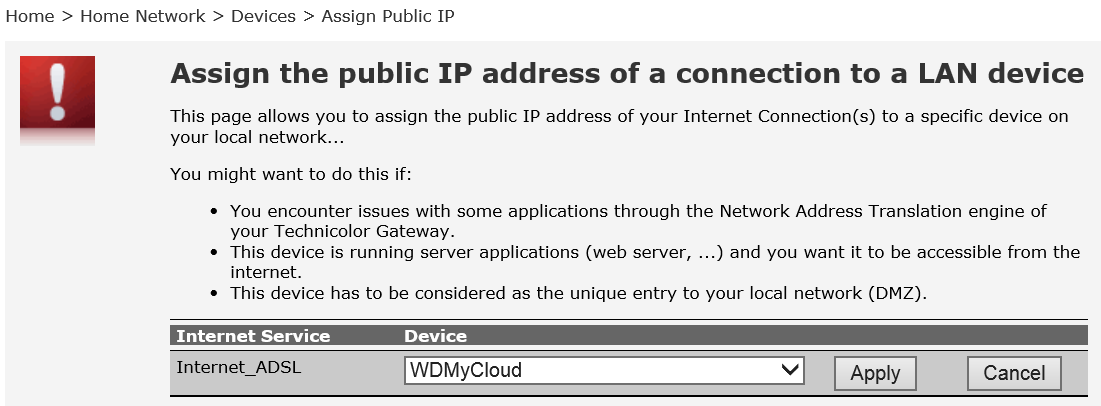Image resolution: width=1101 pixels, height=406 pixels.
Task: Open the WDMyCloud device dropdown
Action: pos(604,371)
